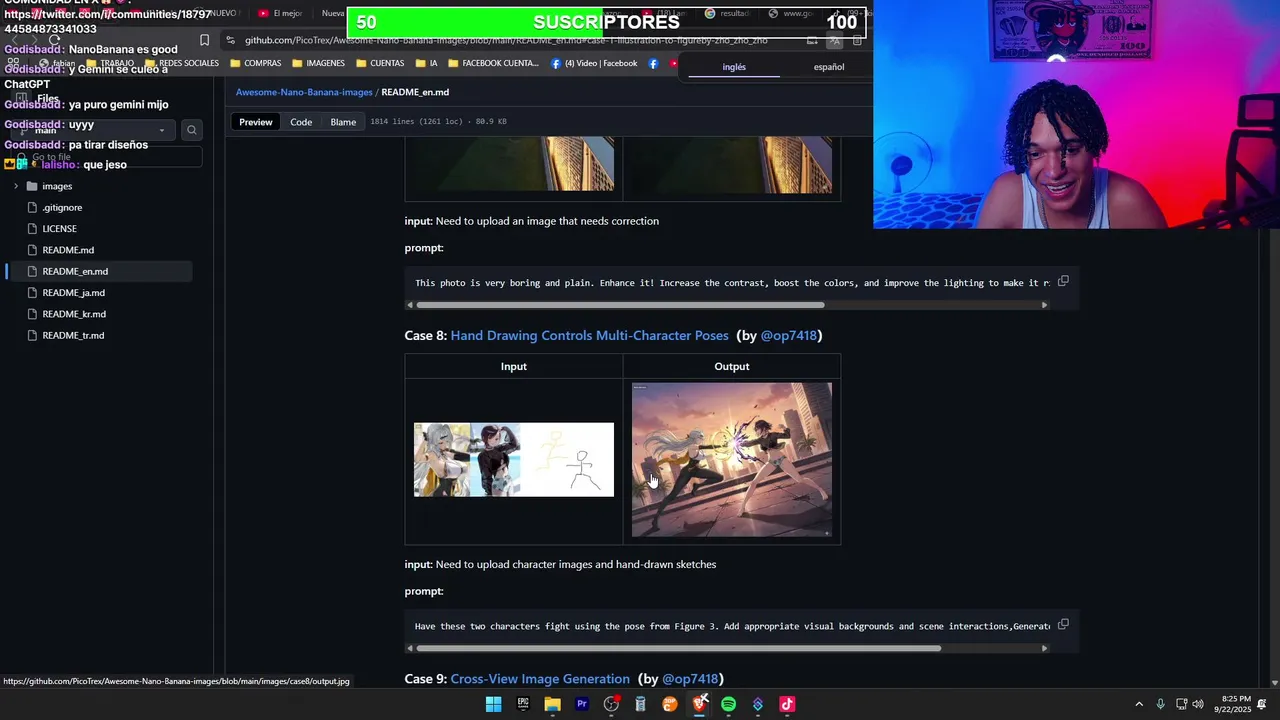Viewport: 1280px width, 720px height.
Task: Select README_en.md in tree
Action: (75, 271)
